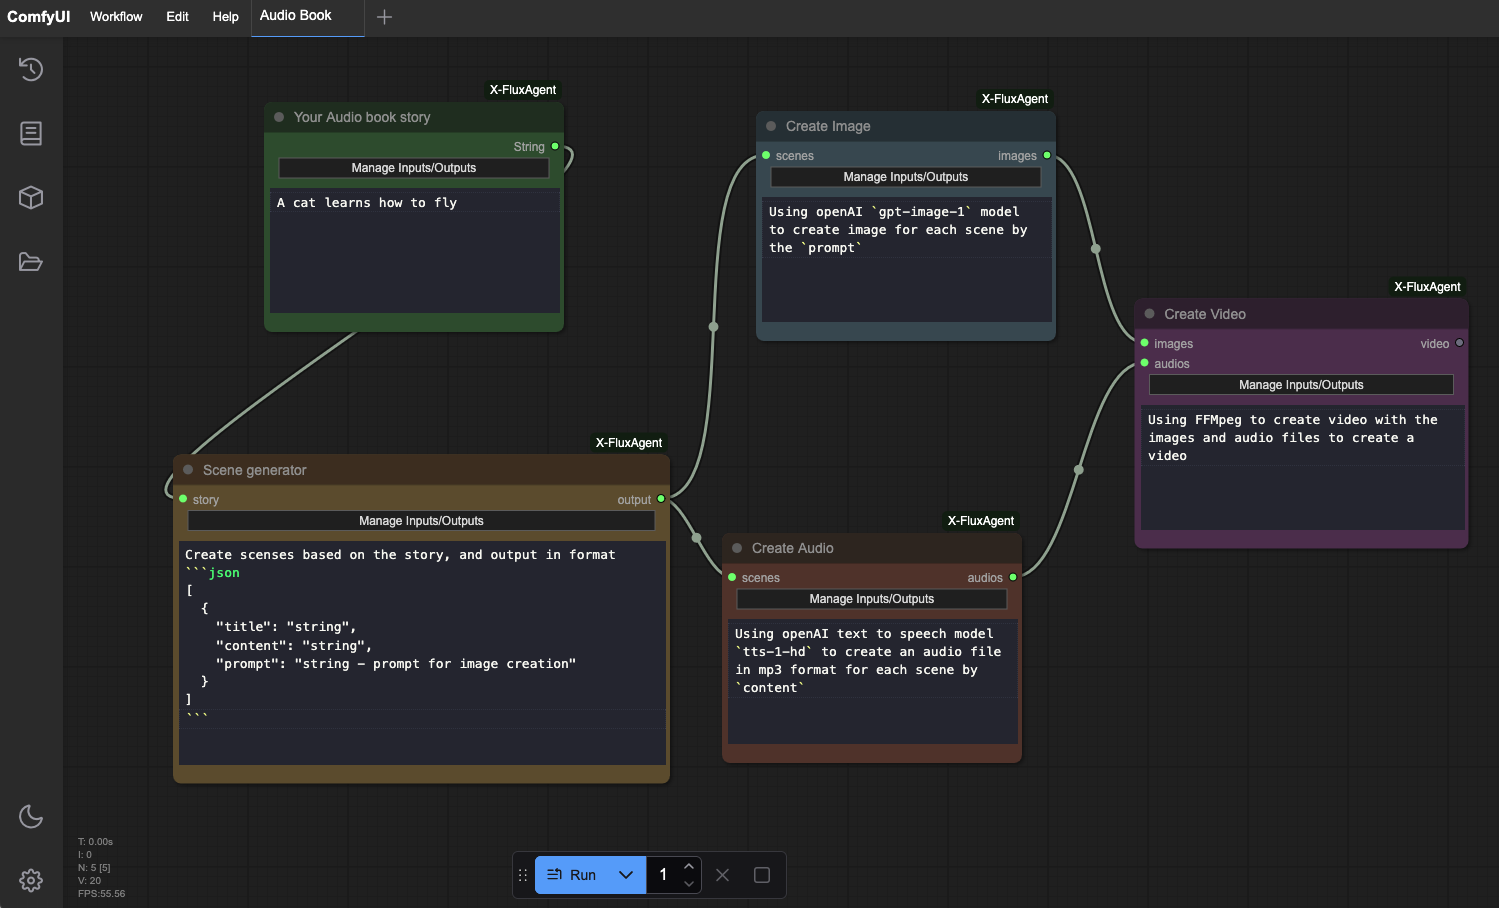This screenshot has height=908, width=1499.
Task: Toggle dark theme moon icon
Action: (x=31, y=816)
